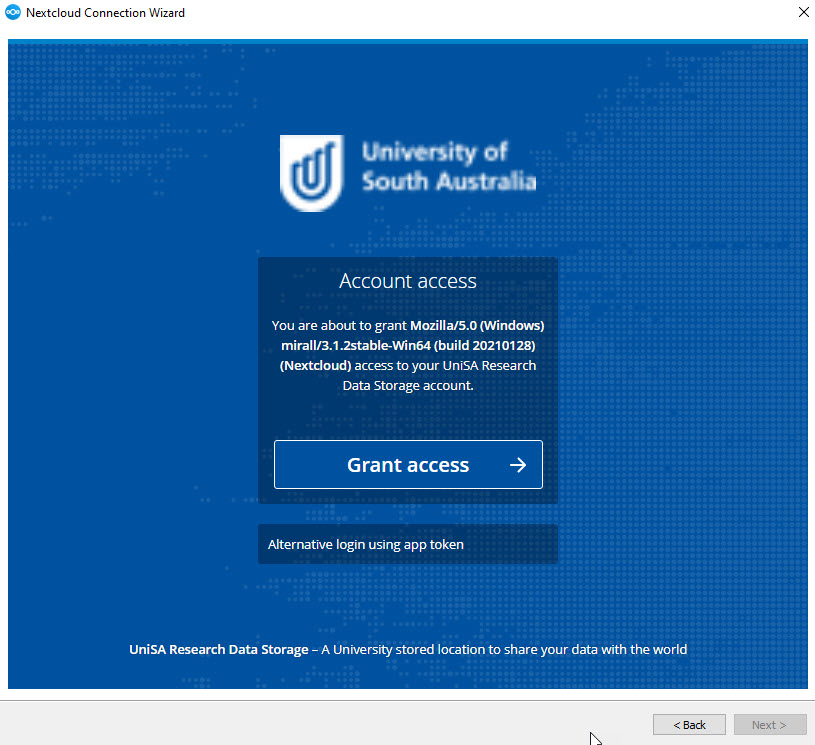Click the Nextcloud logo in the title bar

pos(14,13)
